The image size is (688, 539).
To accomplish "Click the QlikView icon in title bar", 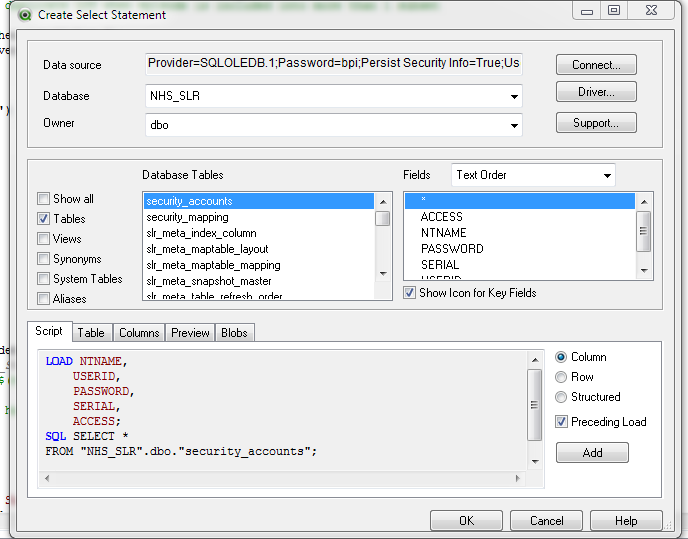I will point(25,15).
